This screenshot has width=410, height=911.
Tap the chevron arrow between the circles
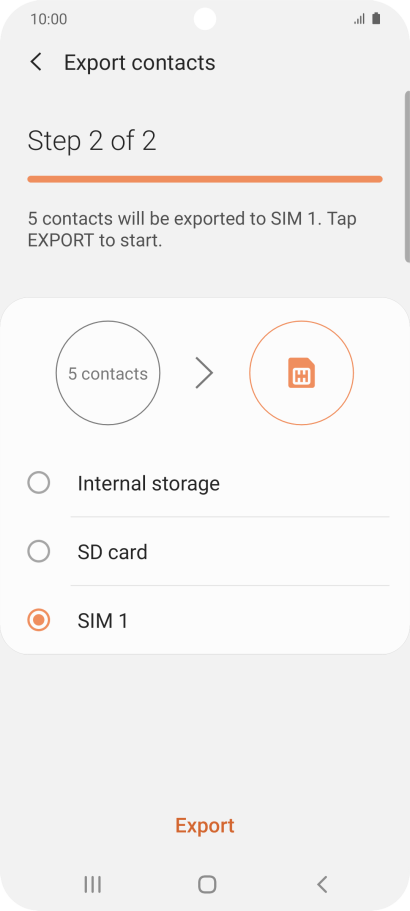204,373
